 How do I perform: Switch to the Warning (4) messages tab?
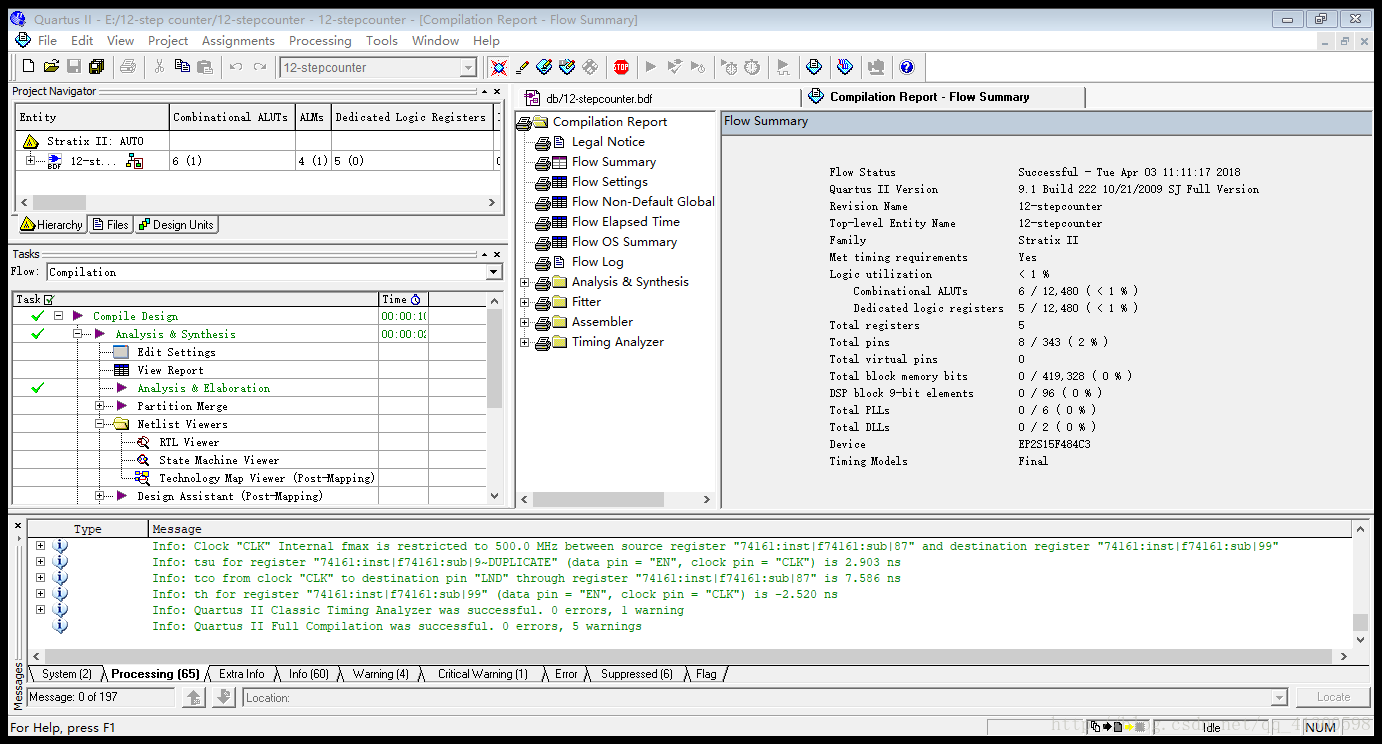pos(379,674)
